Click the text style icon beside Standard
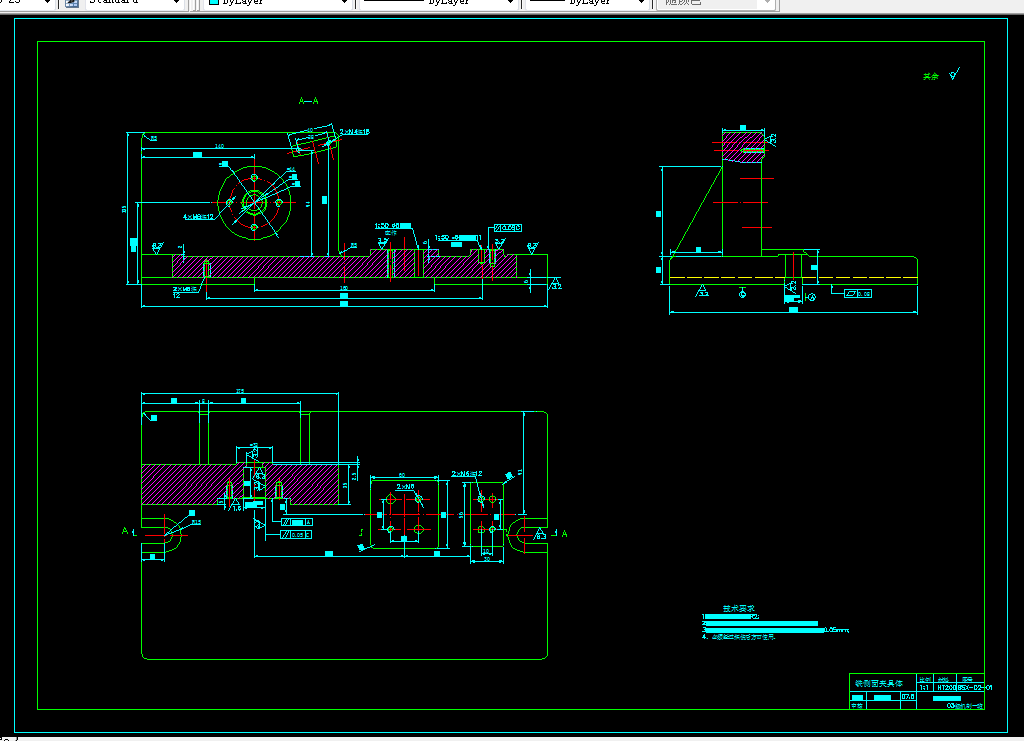Viewport: 1024px width, 741px height. 72,3
